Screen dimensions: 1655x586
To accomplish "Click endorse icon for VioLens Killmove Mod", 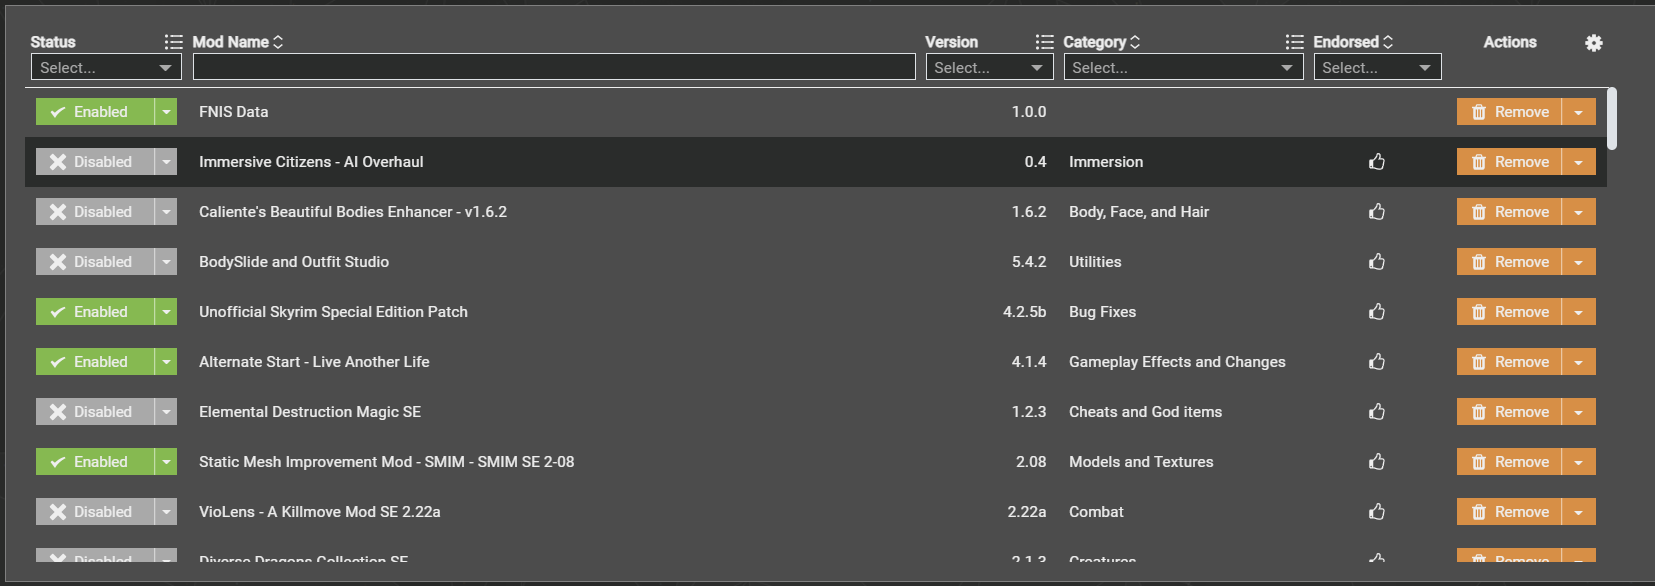I will 1377,511.
